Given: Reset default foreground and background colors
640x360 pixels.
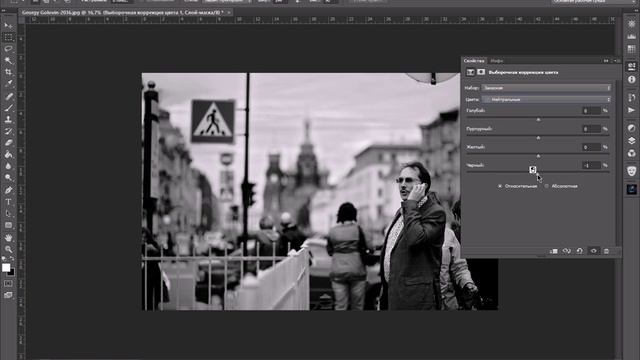Looking at the screenshot, I should pos(4,259).
